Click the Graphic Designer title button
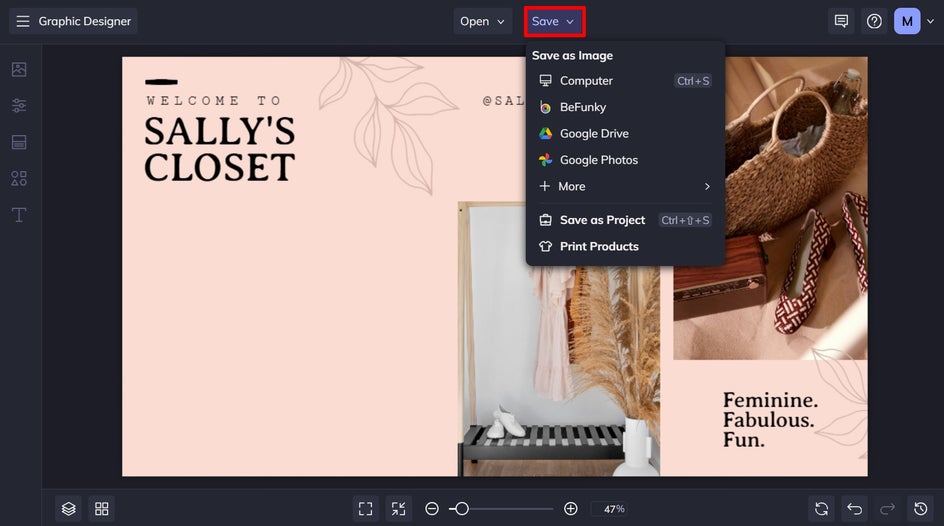 [73, 22]
